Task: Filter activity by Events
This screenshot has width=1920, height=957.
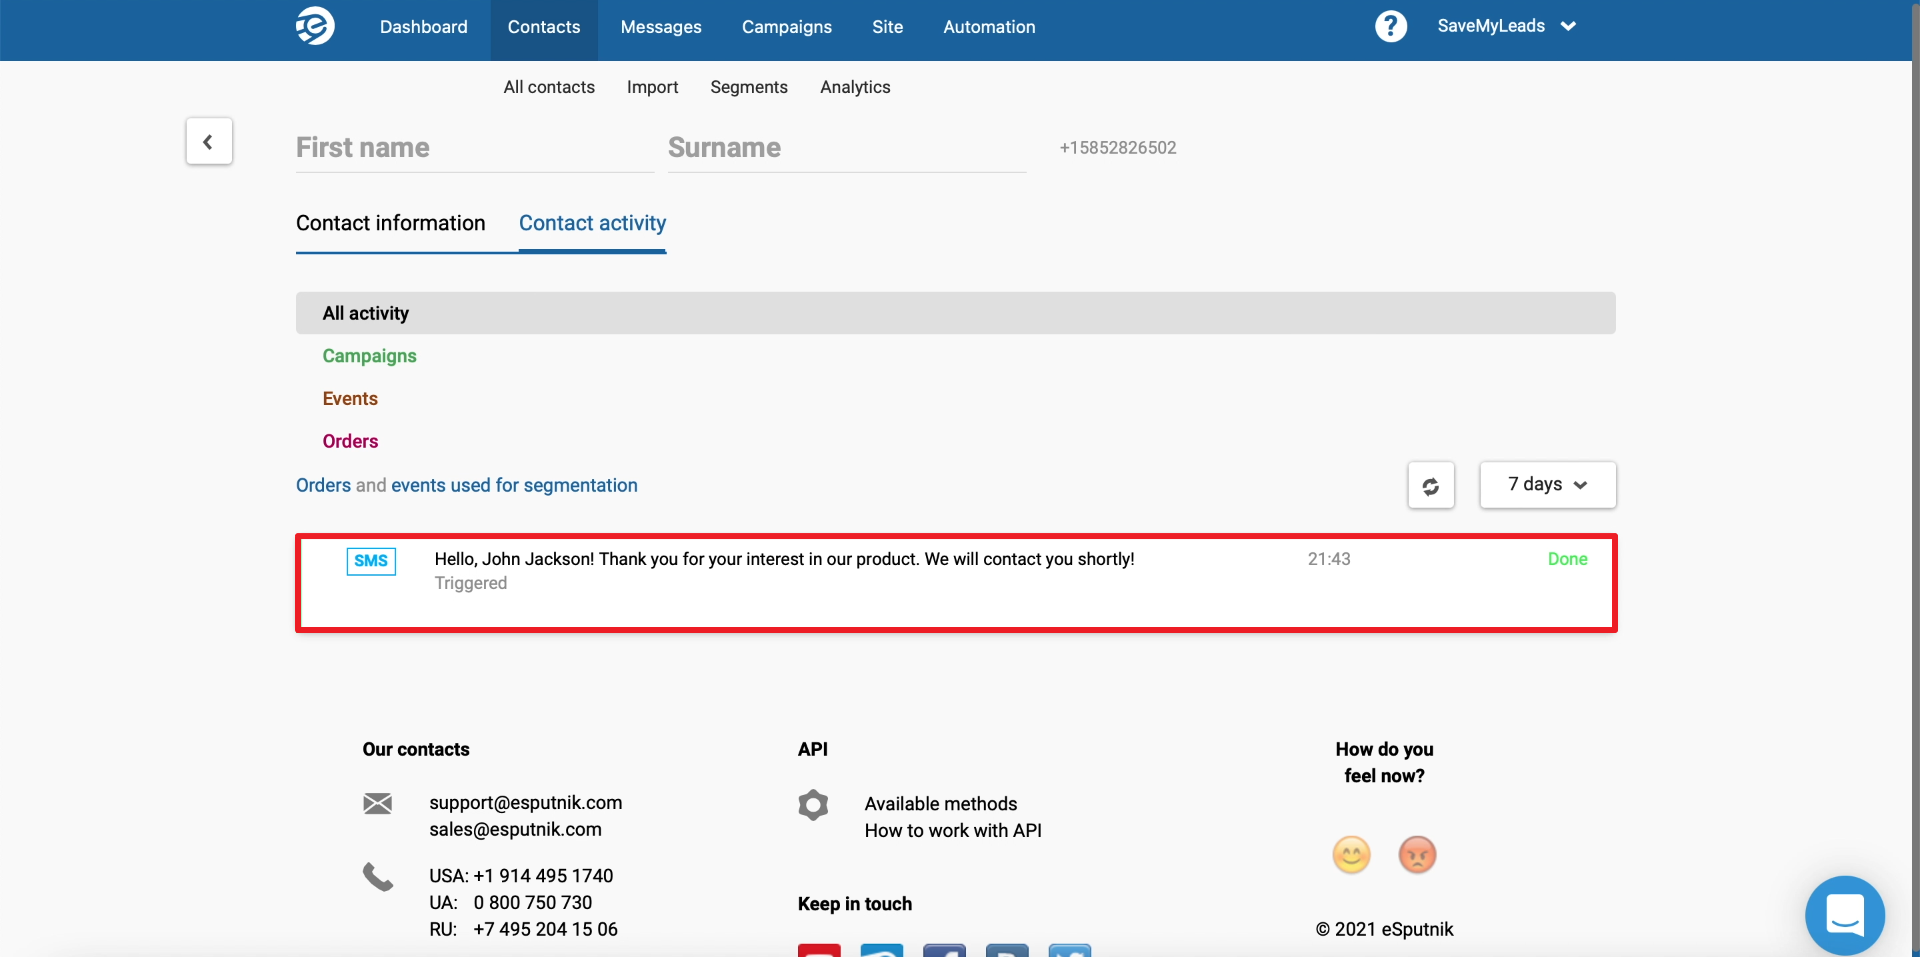Action: click(x=350, y=399)
